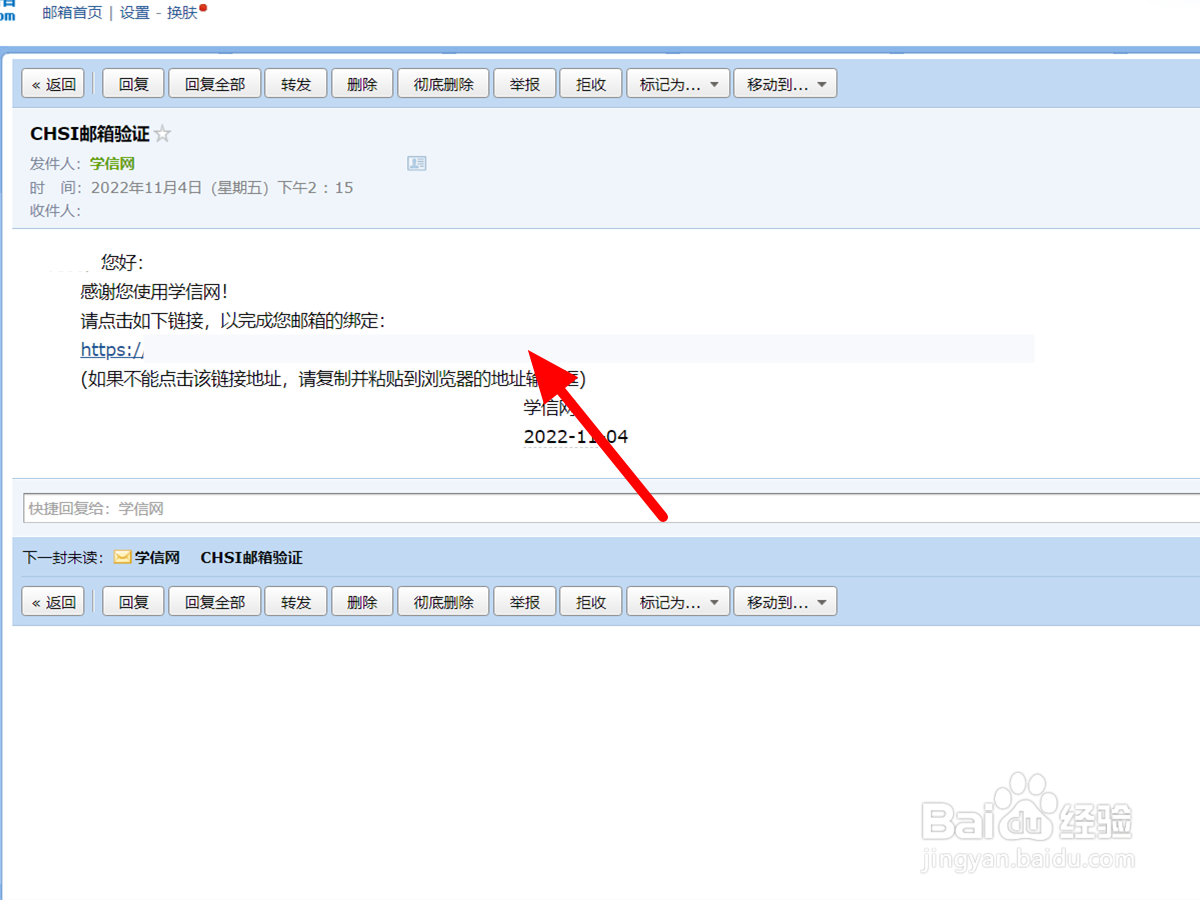Screen dimensions: 1200x900
Task: Click 收件人 label
Action: [x=55, y=210]
